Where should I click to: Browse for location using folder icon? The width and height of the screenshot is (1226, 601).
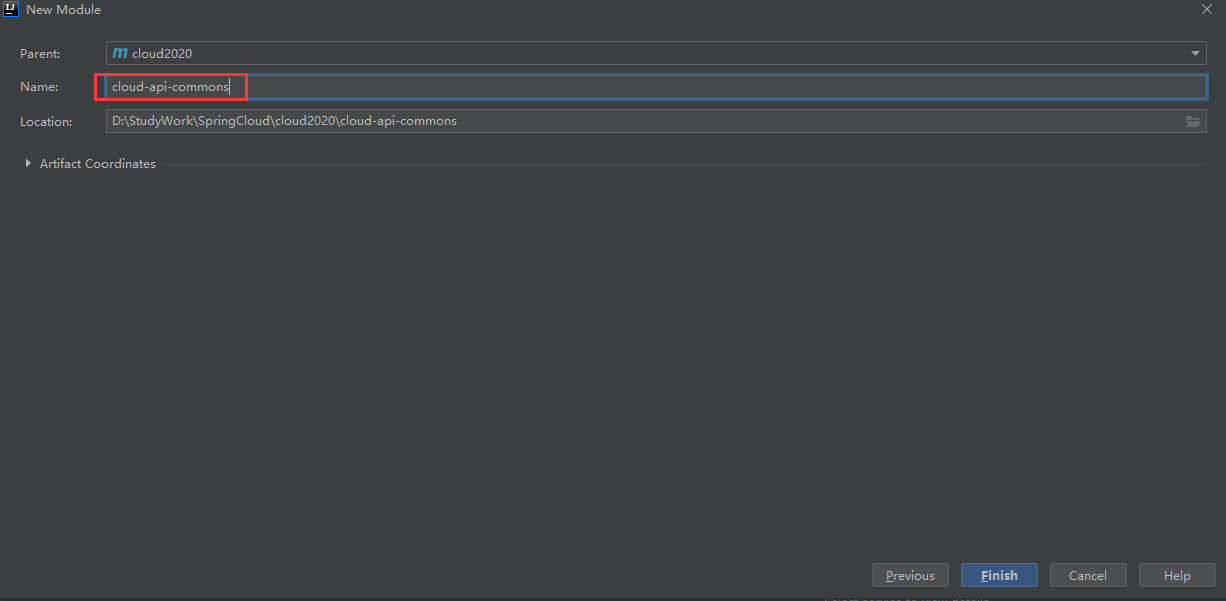1193,121
